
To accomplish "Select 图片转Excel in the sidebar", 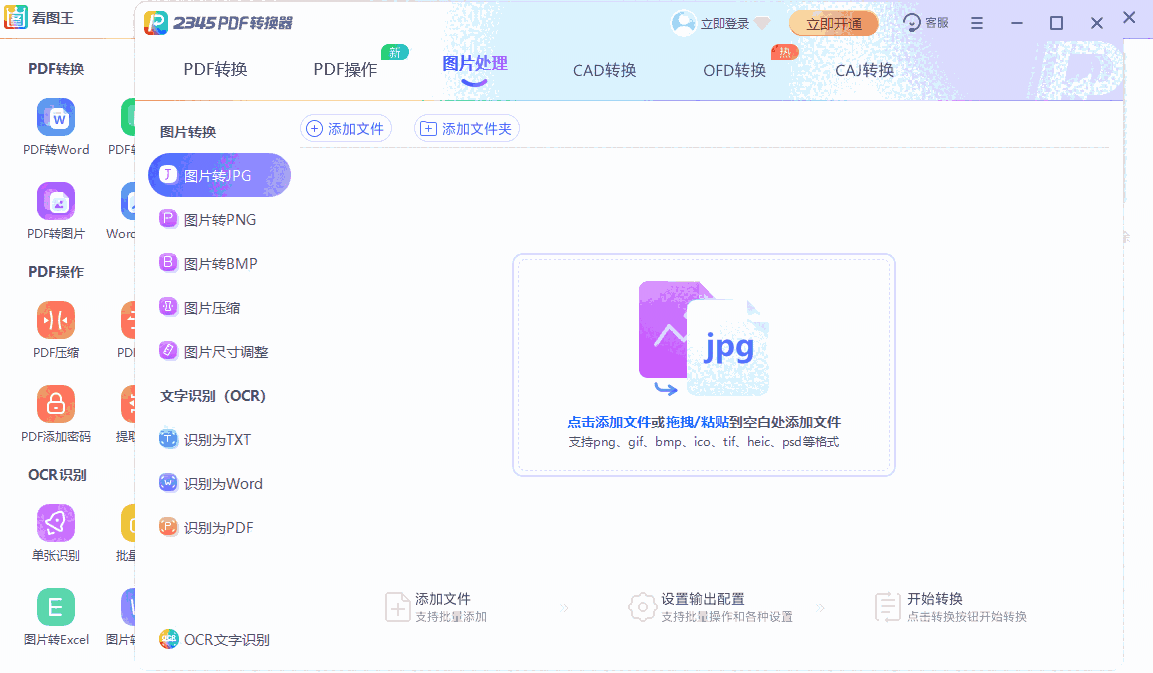I will (56, 616).
